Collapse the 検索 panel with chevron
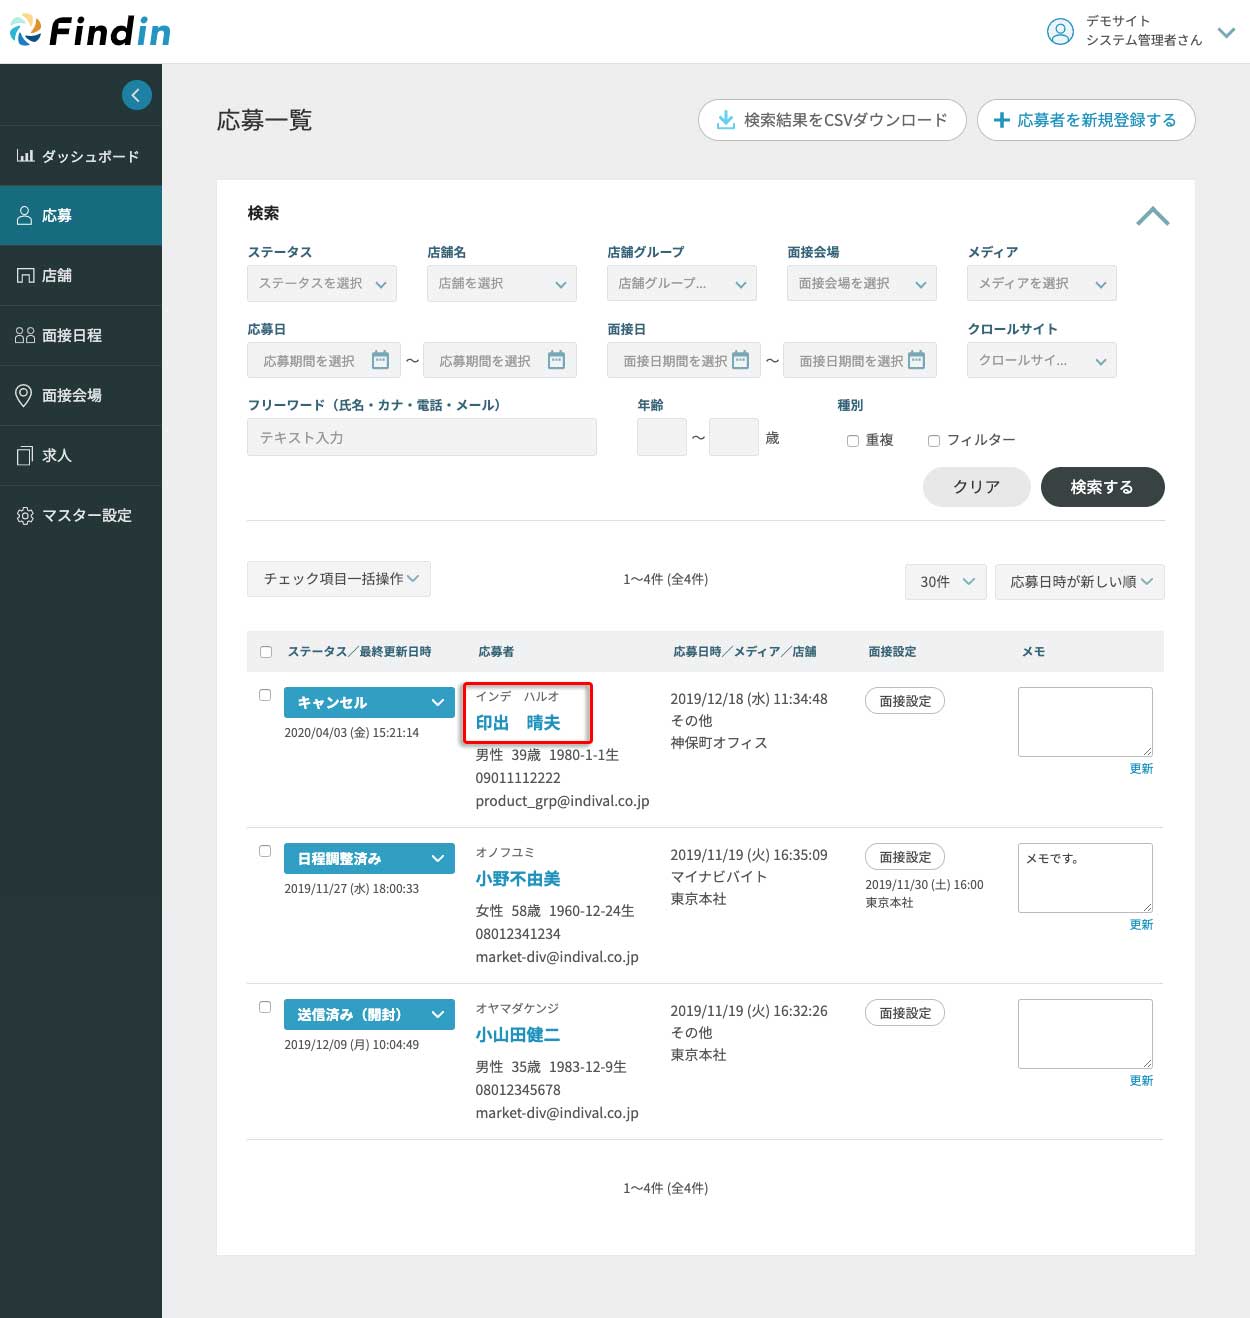1250x1318 pixels. [x=1152, y=216]
